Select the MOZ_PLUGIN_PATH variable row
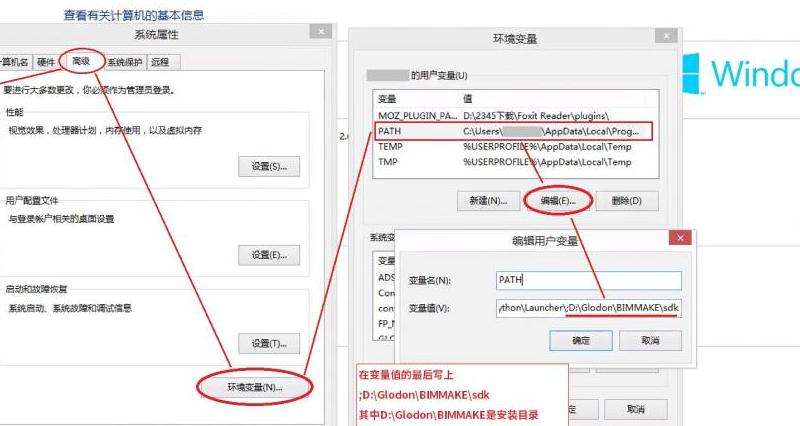Image resolution: width=800 pixels, height=426 pixels. pyautogui.click(x=514, y=116)
